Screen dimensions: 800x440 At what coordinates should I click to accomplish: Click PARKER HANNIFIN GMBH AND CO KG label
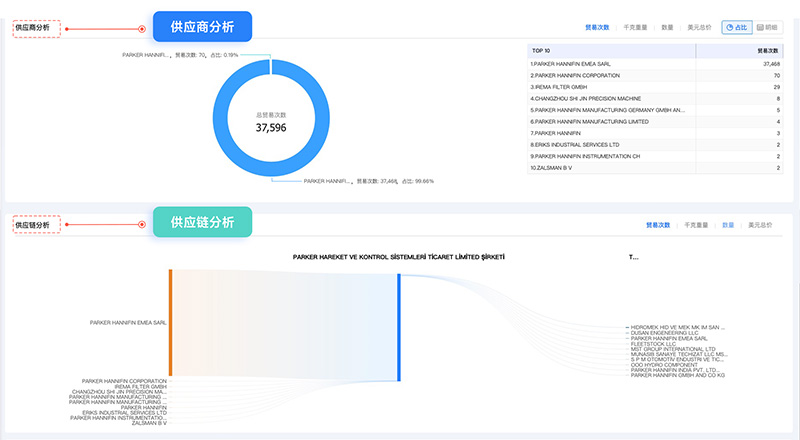pyautogui.click(x=678, y=375)
